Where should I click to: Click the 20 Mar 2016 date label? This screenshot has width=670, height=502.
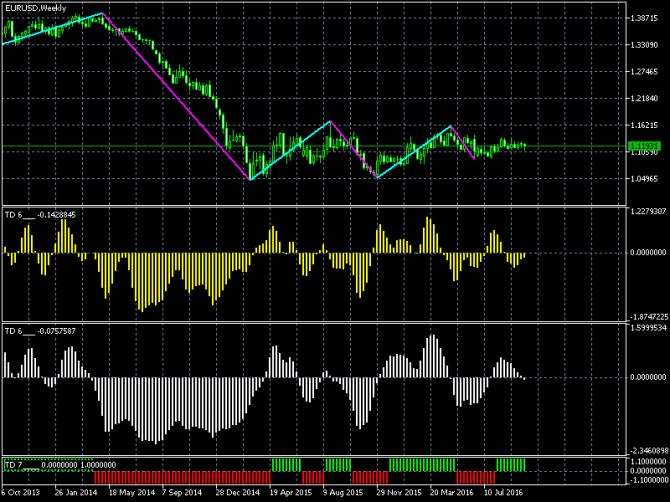coord(452,493)
